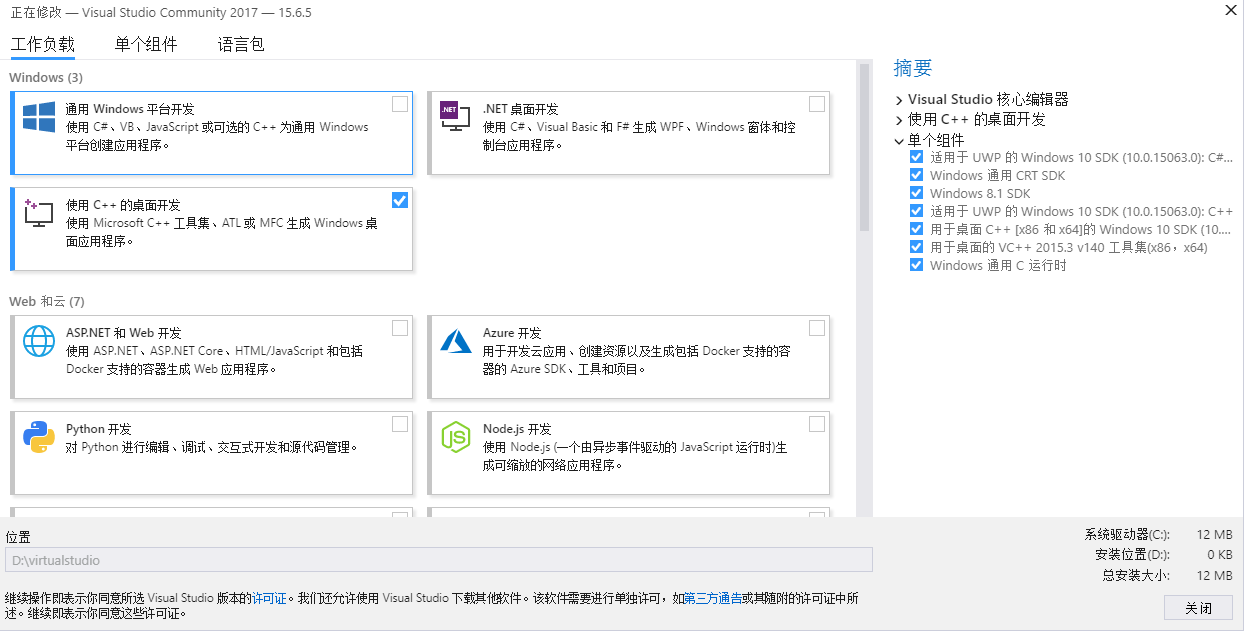This screenshot has width=1244, height=631.
Task: Check the 通用 Windows 平台开发 checkbox
Action: coord(400,104)
